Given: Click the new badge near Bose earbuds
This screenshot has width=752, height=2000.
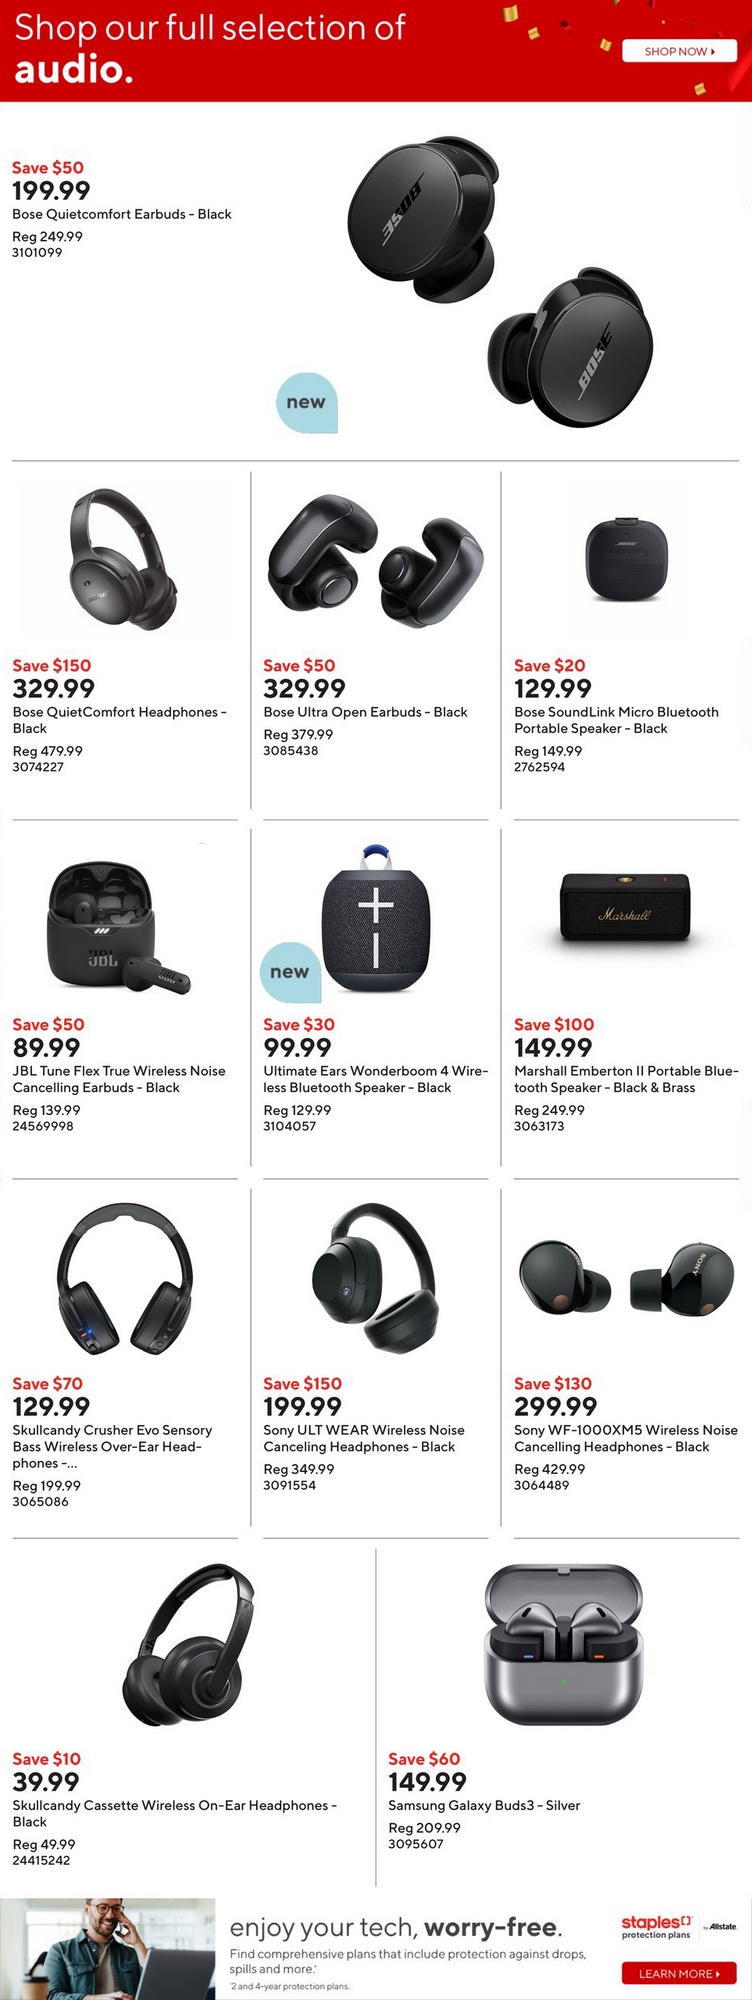Looking at the screenshot, I should pyautogui.click(x=306, y=403).
